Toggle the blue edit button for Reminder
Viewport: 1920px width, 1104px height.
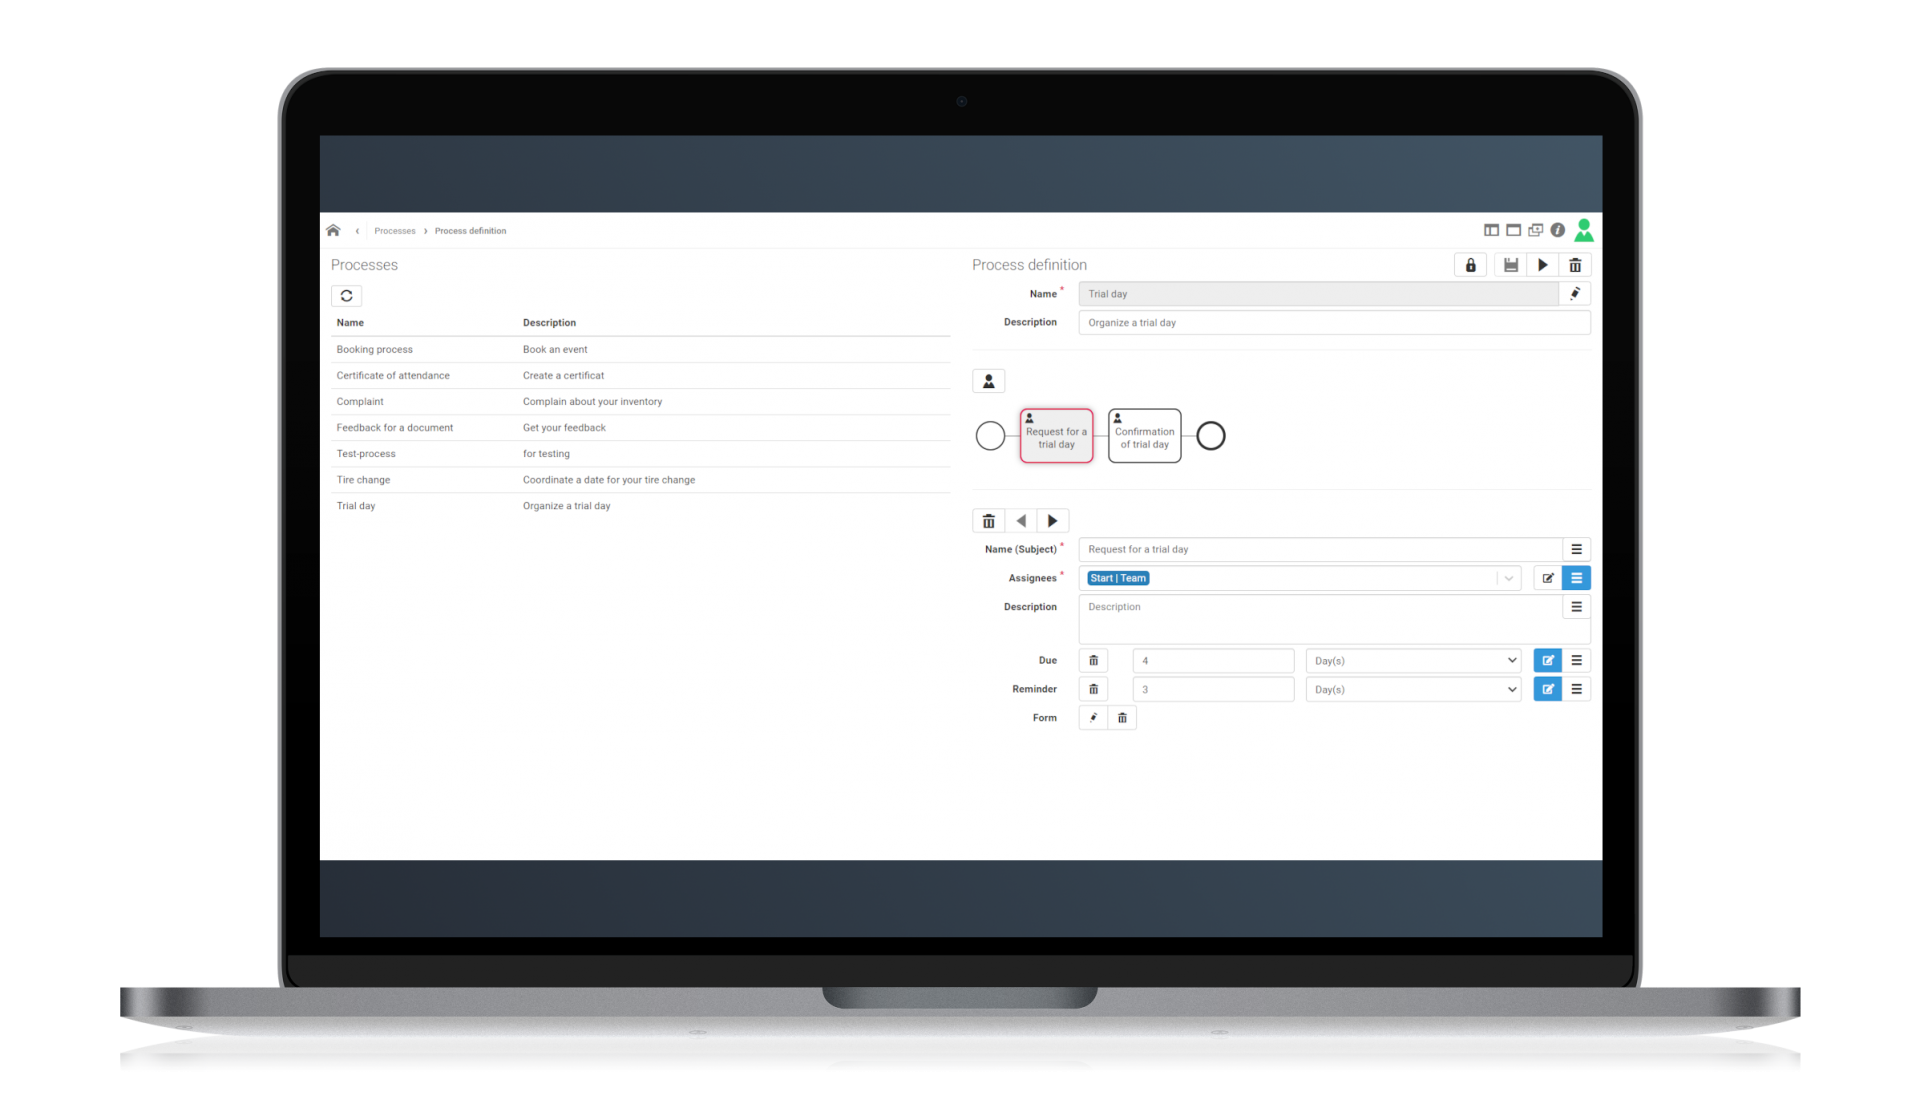pos(1547,690)
